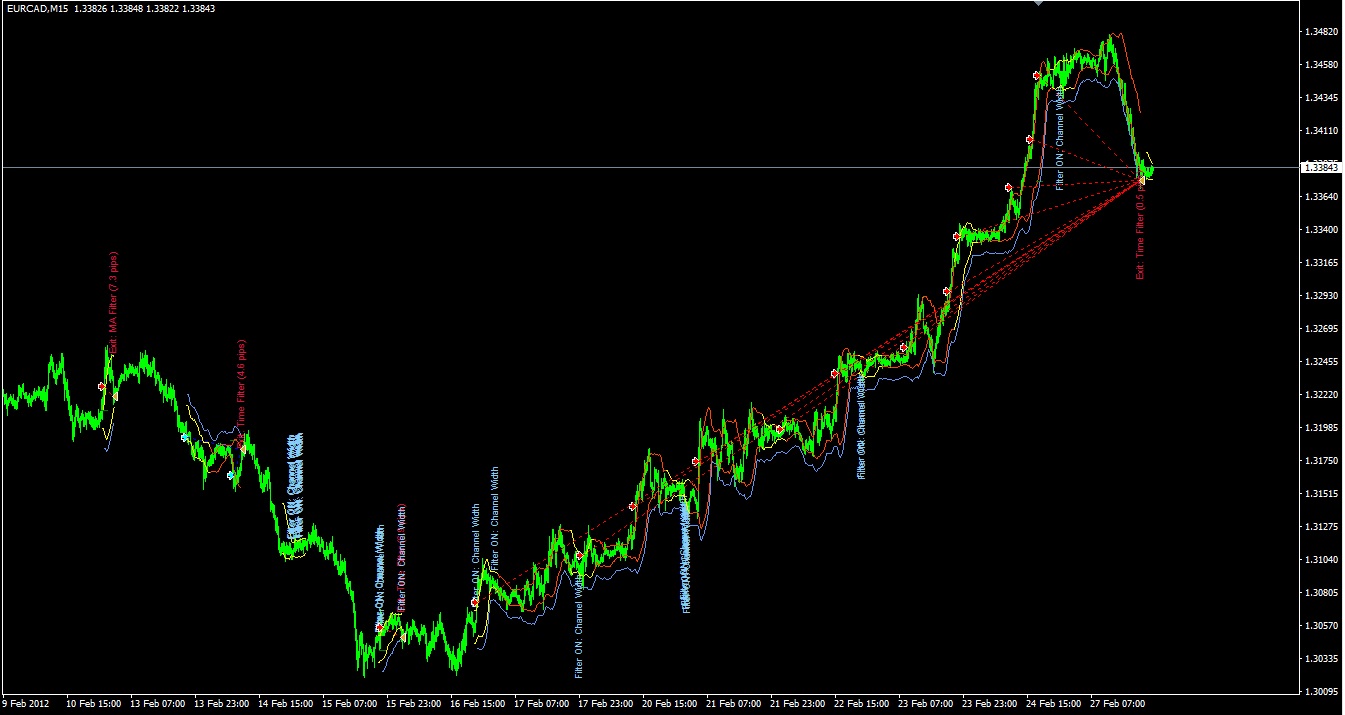Click the 1.32695 price scale label

(1322, 329)
